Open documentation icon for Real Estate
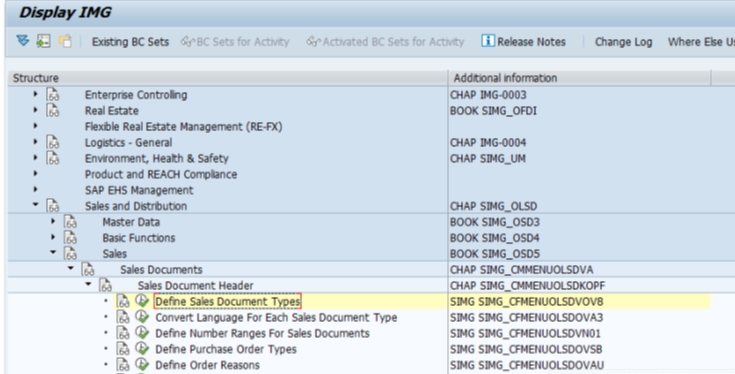 pyautogui.click(x=52, y=111)
